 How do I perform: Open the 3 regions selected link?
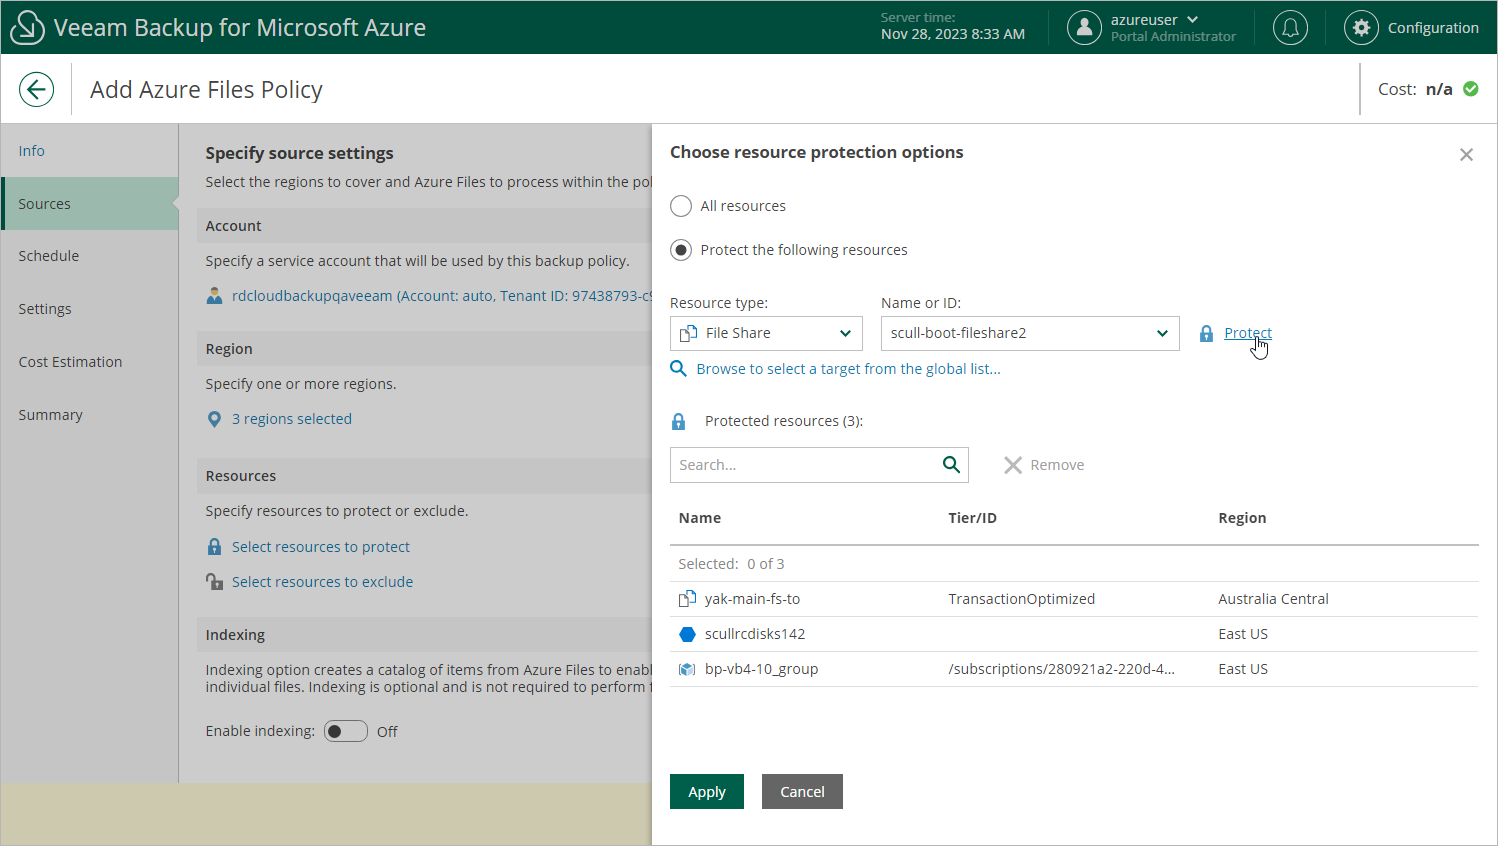tap(292, 419)
